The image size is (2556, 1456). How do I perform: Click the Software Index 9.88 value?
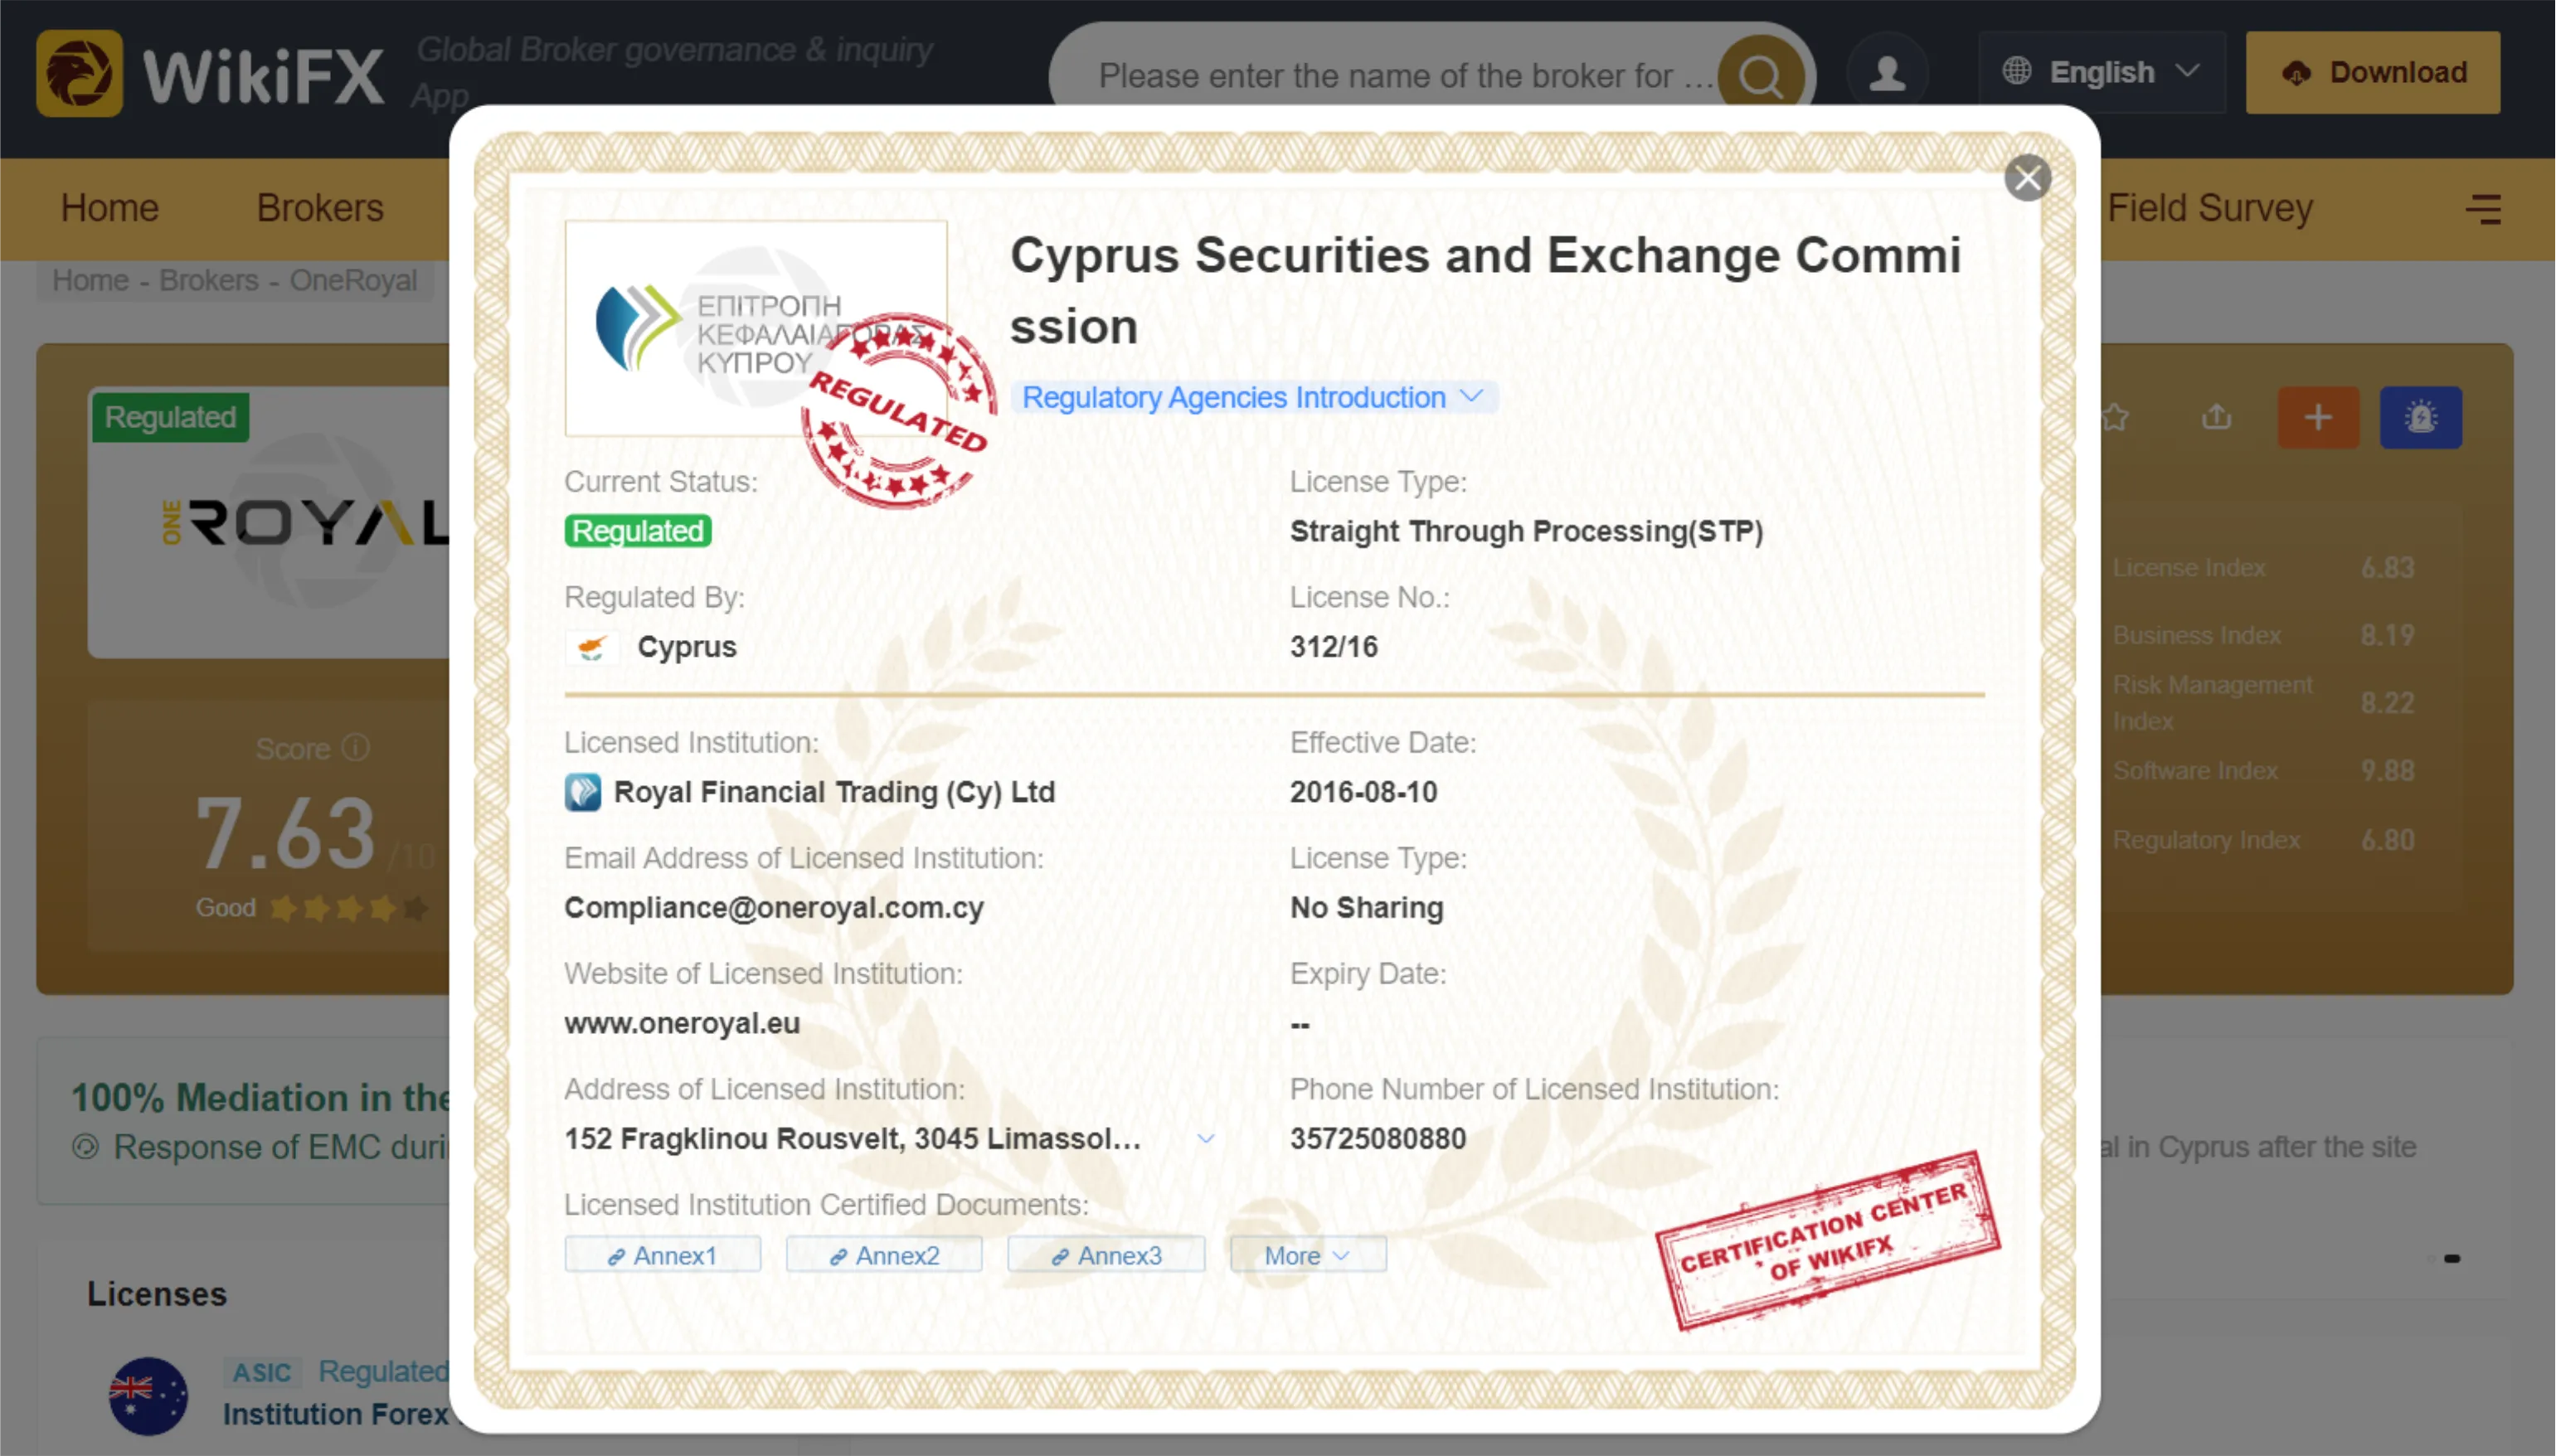pos(2387,771)
